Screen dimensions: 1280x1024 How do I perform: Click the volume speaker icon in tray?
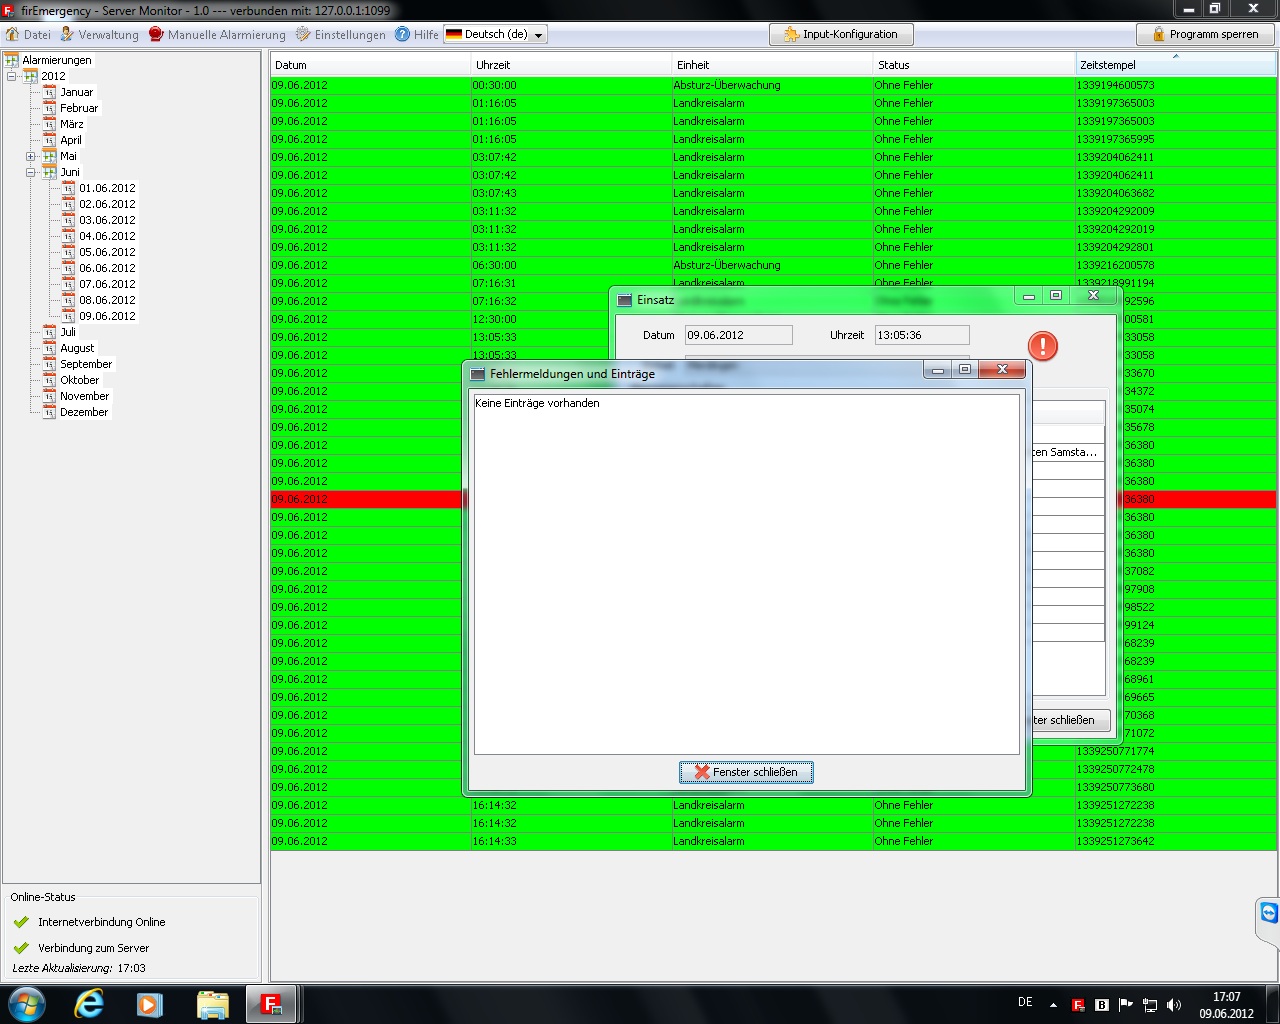click(x=1174, y=1005)
